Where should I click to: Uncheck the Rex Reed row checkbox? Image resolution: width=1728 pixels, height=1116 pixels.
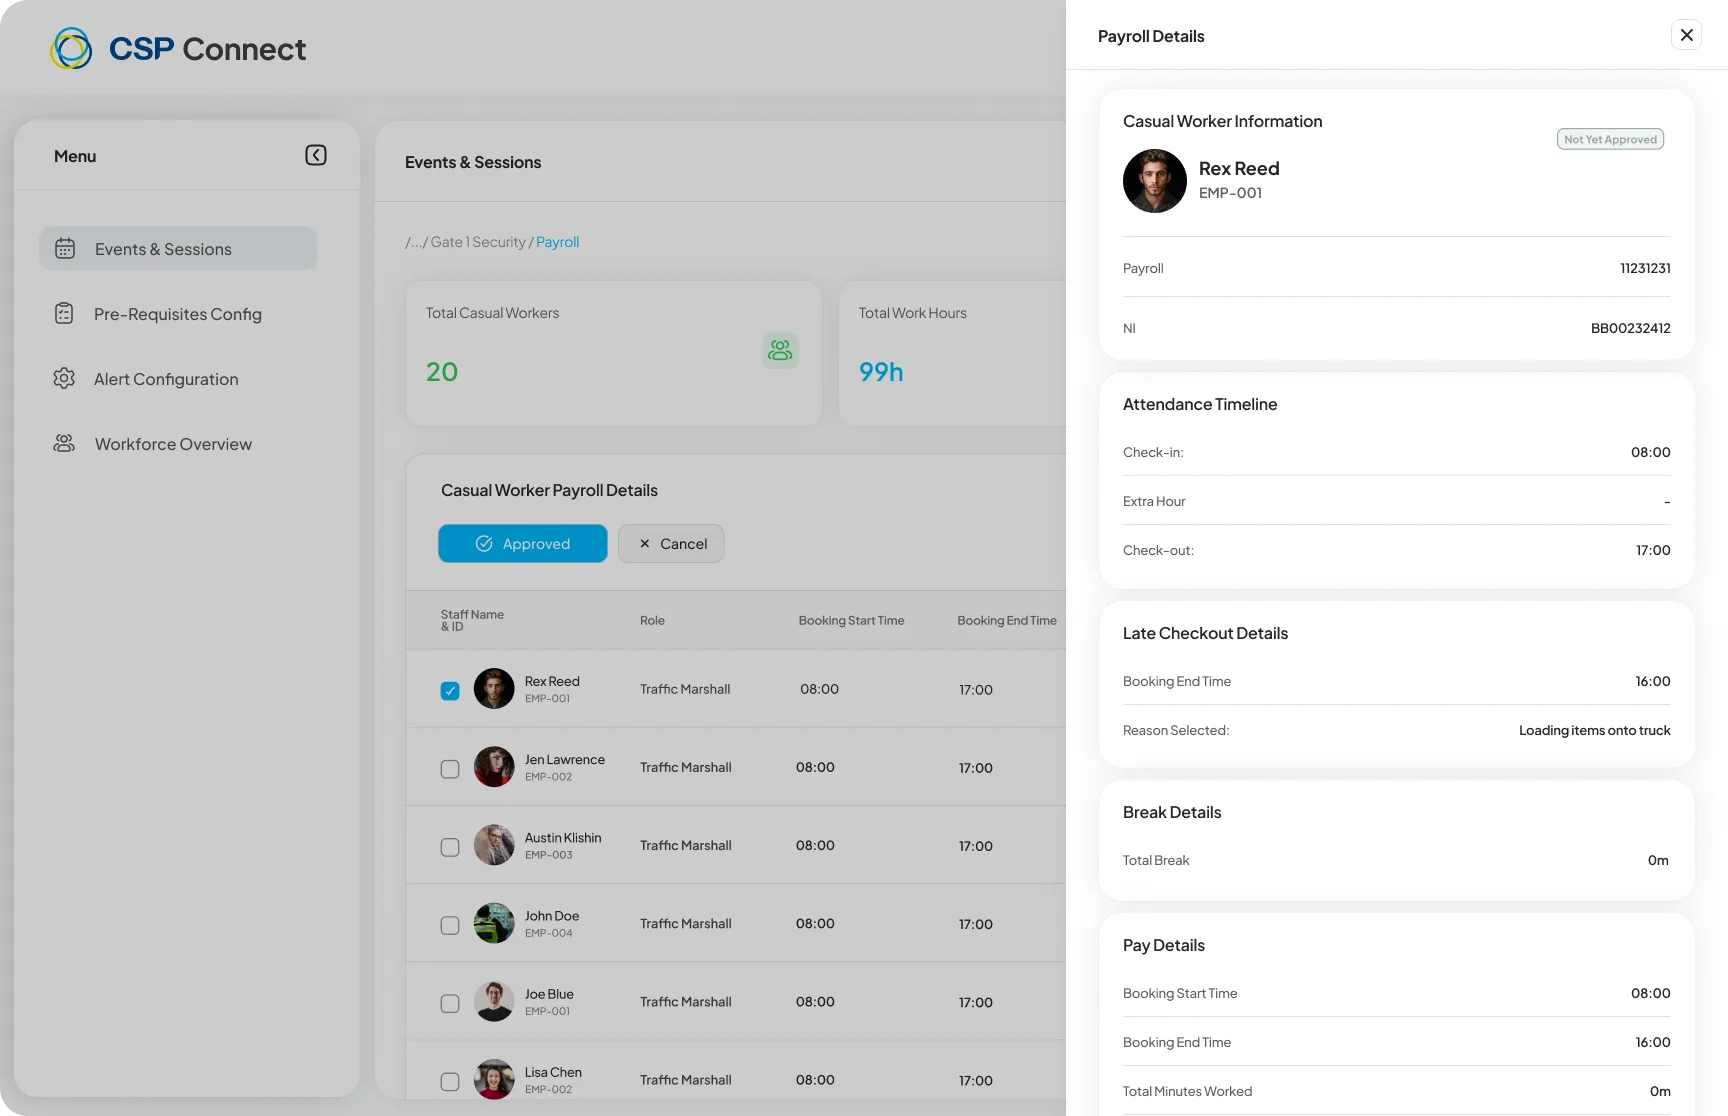(x=450, y=691)
